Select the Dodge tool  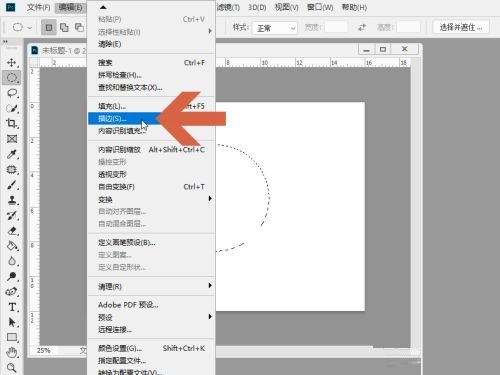tap(12, 276)
